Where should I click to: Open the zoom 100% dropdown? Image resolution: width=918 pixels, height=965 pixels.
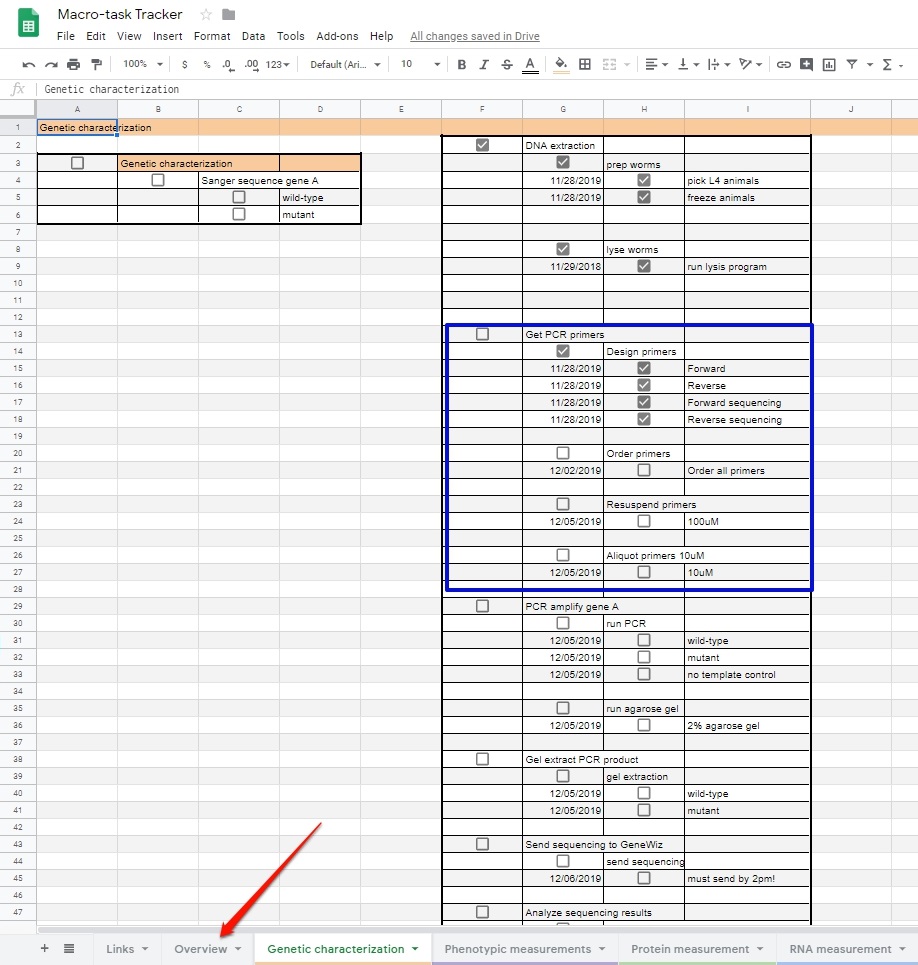tap(143, 64)
